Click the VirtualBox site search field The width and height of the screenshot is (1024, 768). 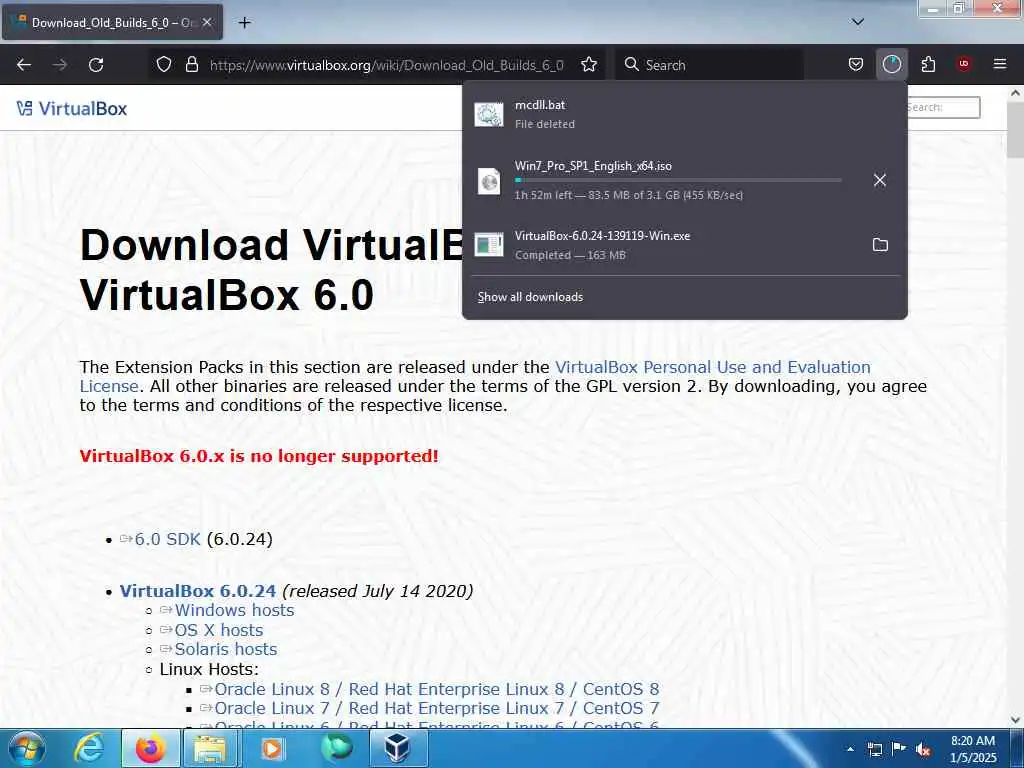(942, 108)
